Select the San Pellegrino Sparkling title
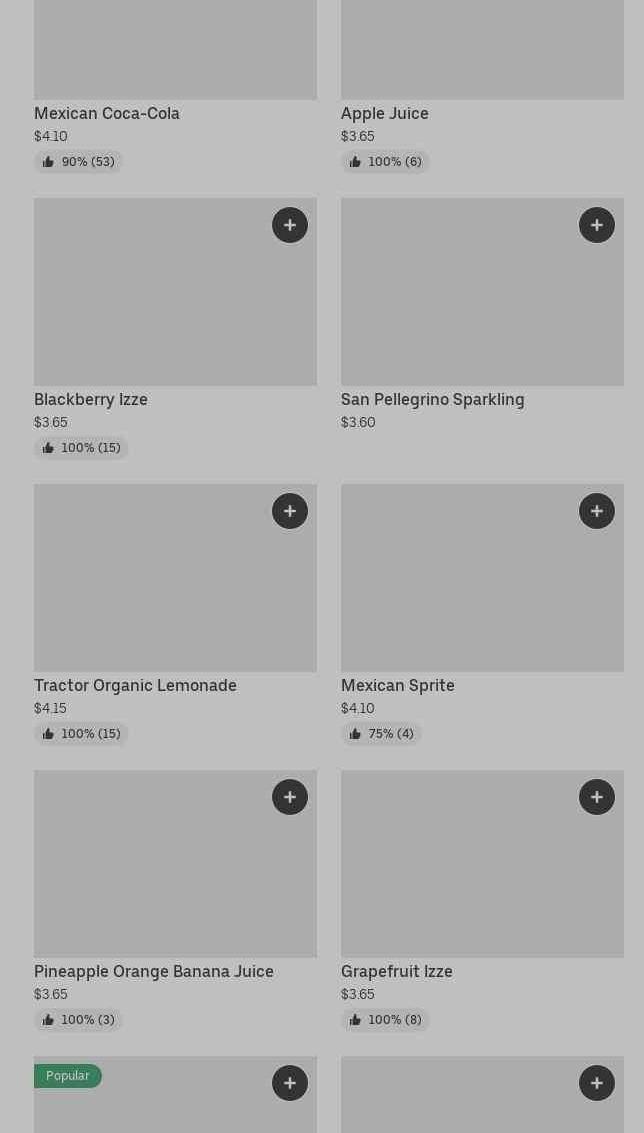 (x=432, y=399)
